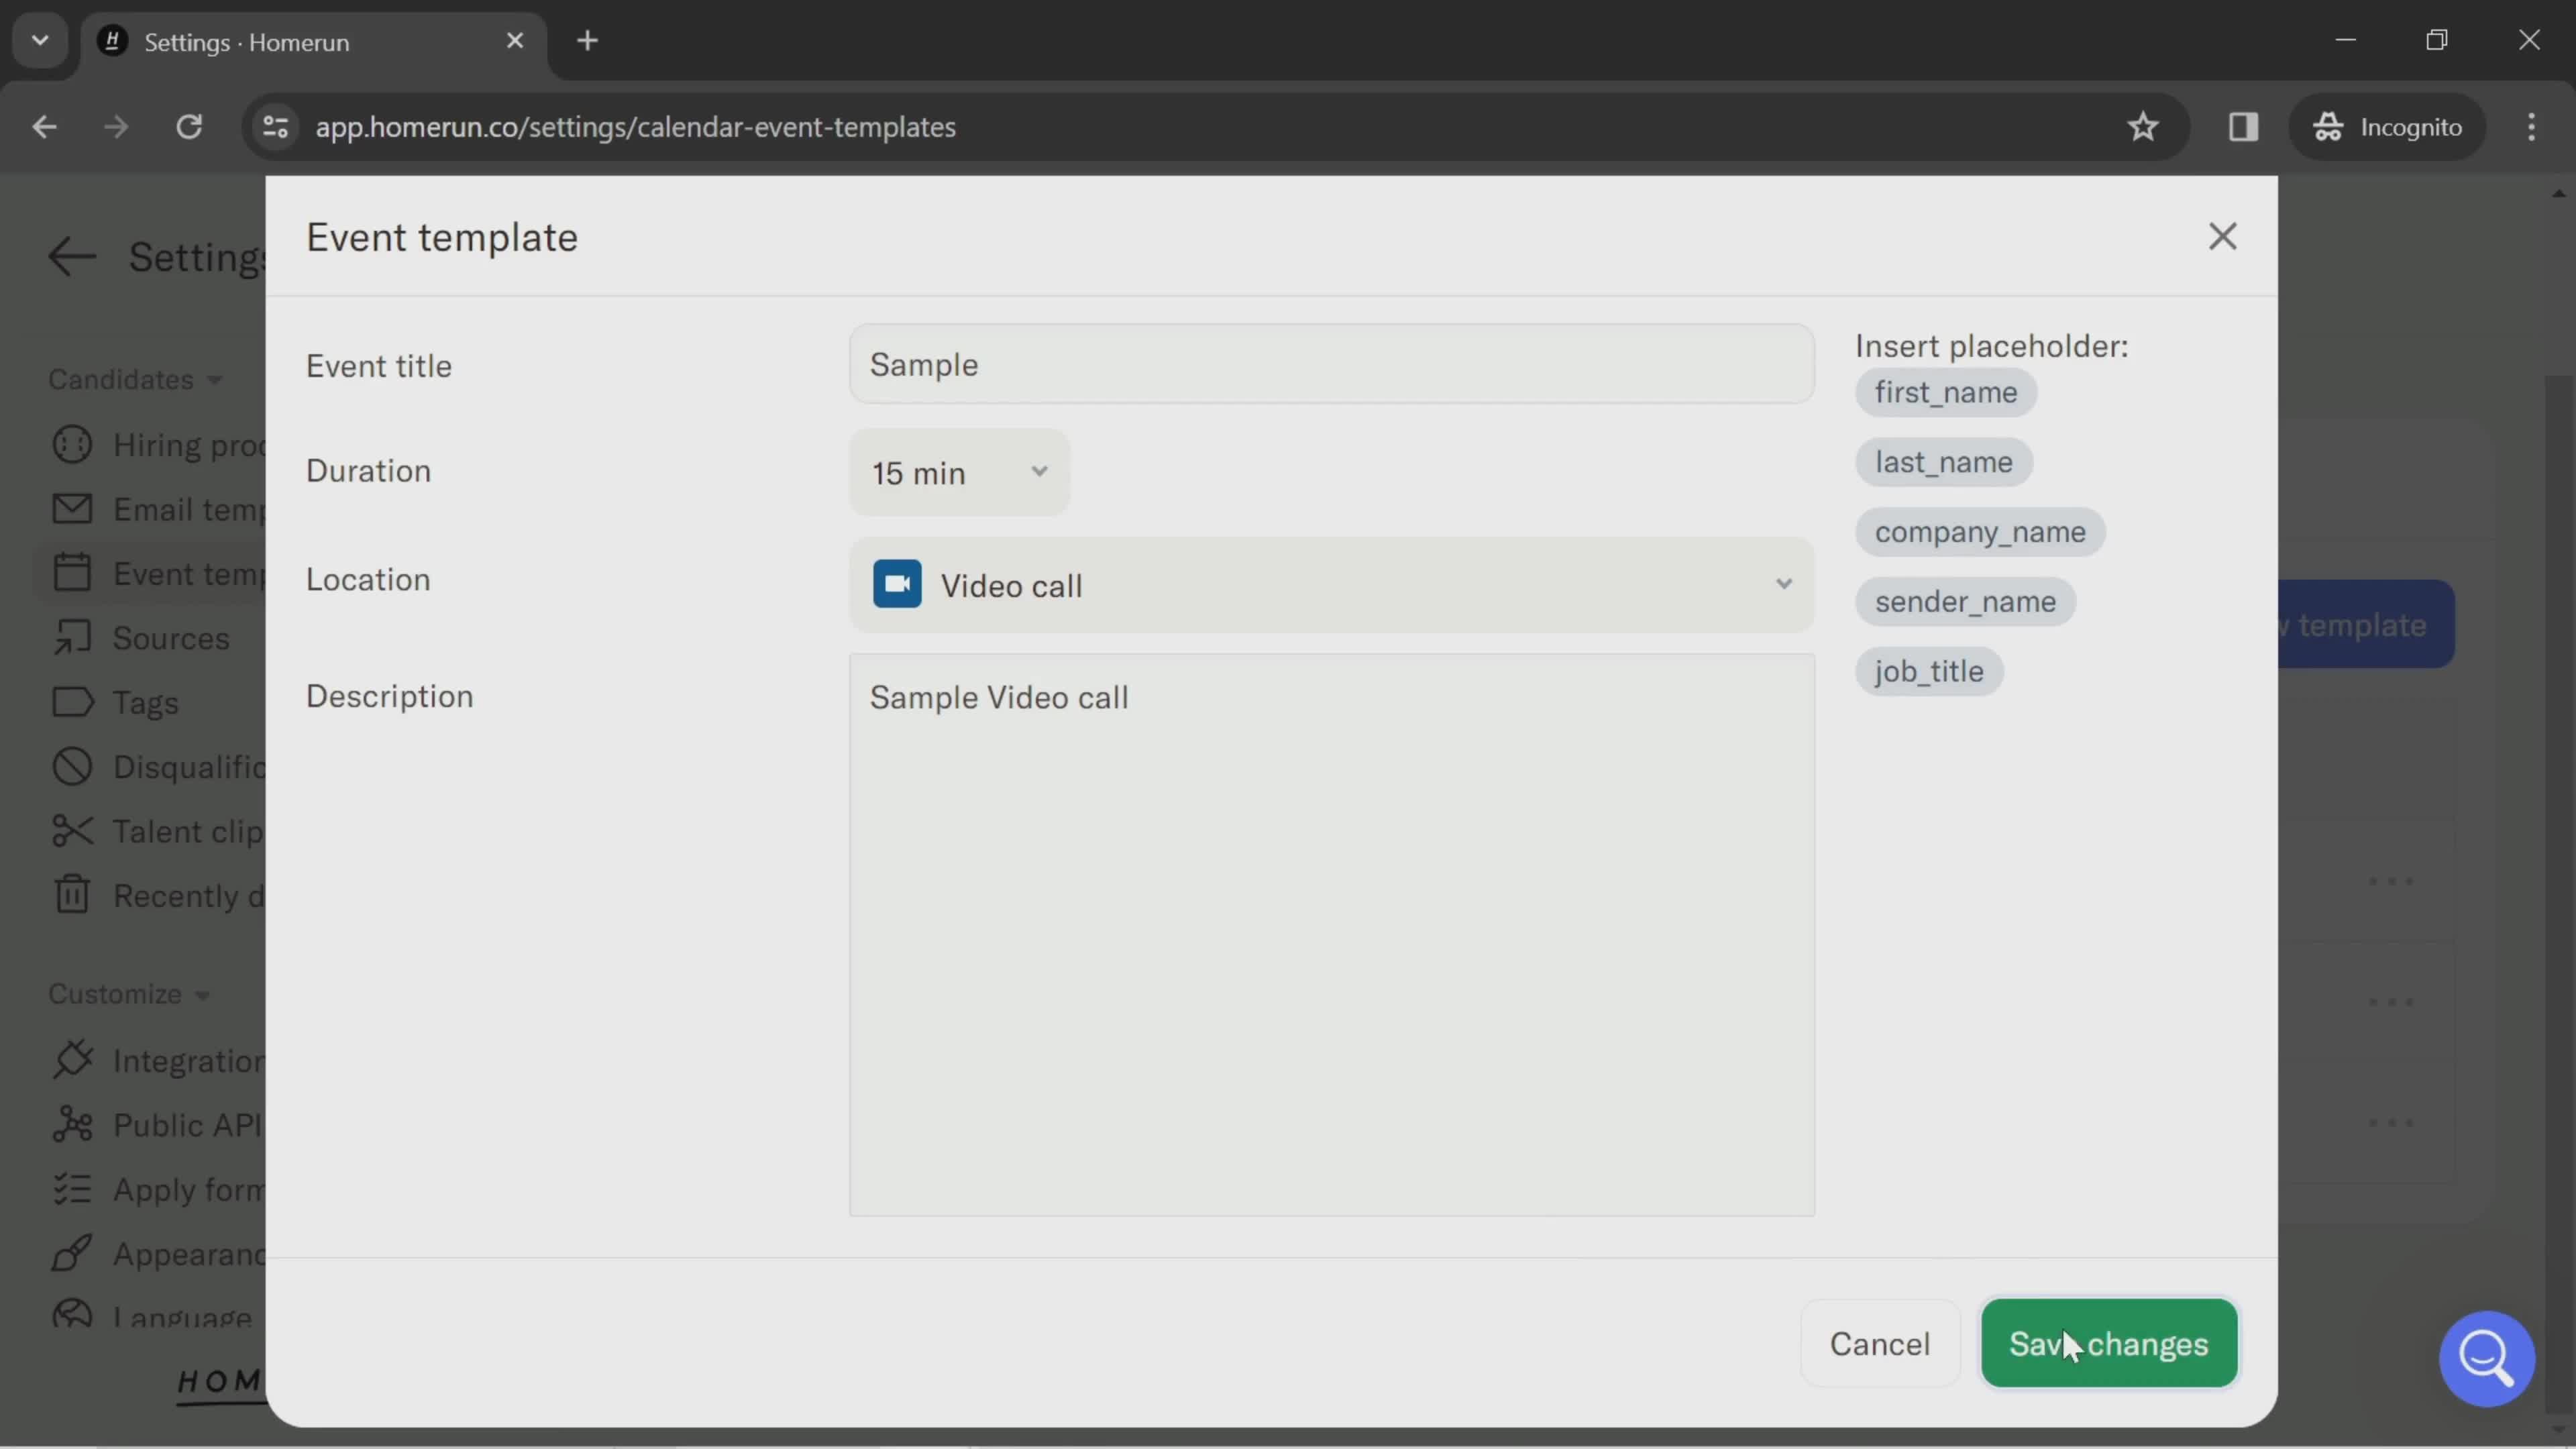Click the Event title input field
The width and height of the screenshot is (2576, 1449).
point(1329,363)
